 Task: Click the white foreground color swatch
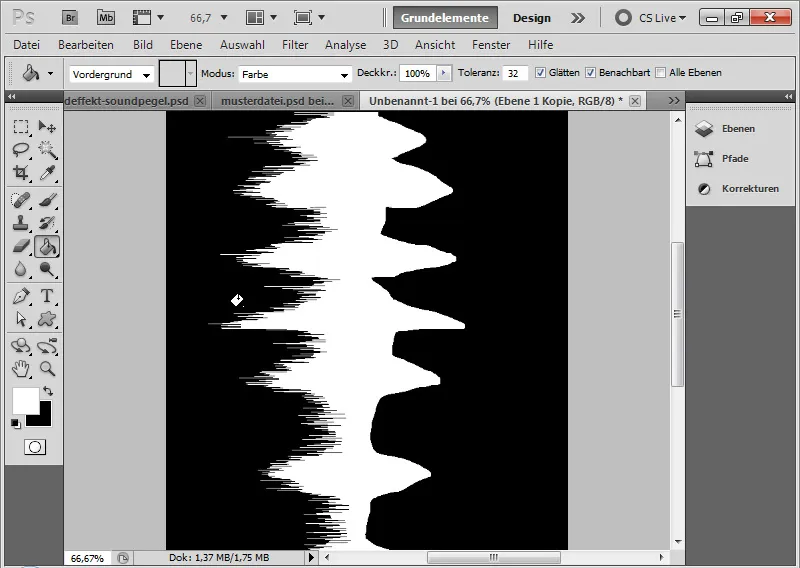pos(24,400)
